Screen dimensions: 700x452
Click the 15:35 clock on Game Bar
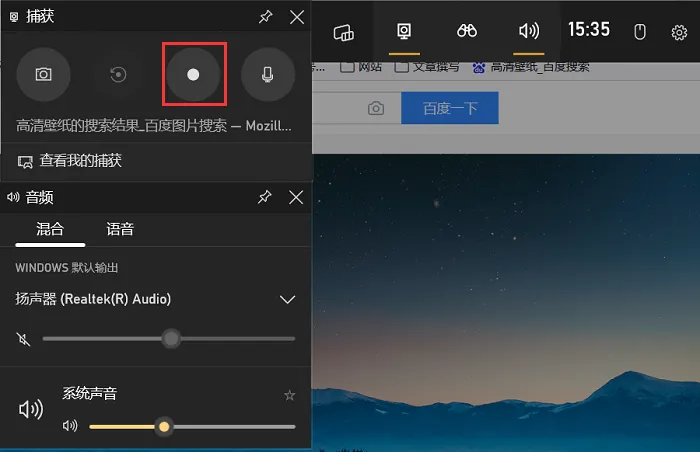point(589,30)
